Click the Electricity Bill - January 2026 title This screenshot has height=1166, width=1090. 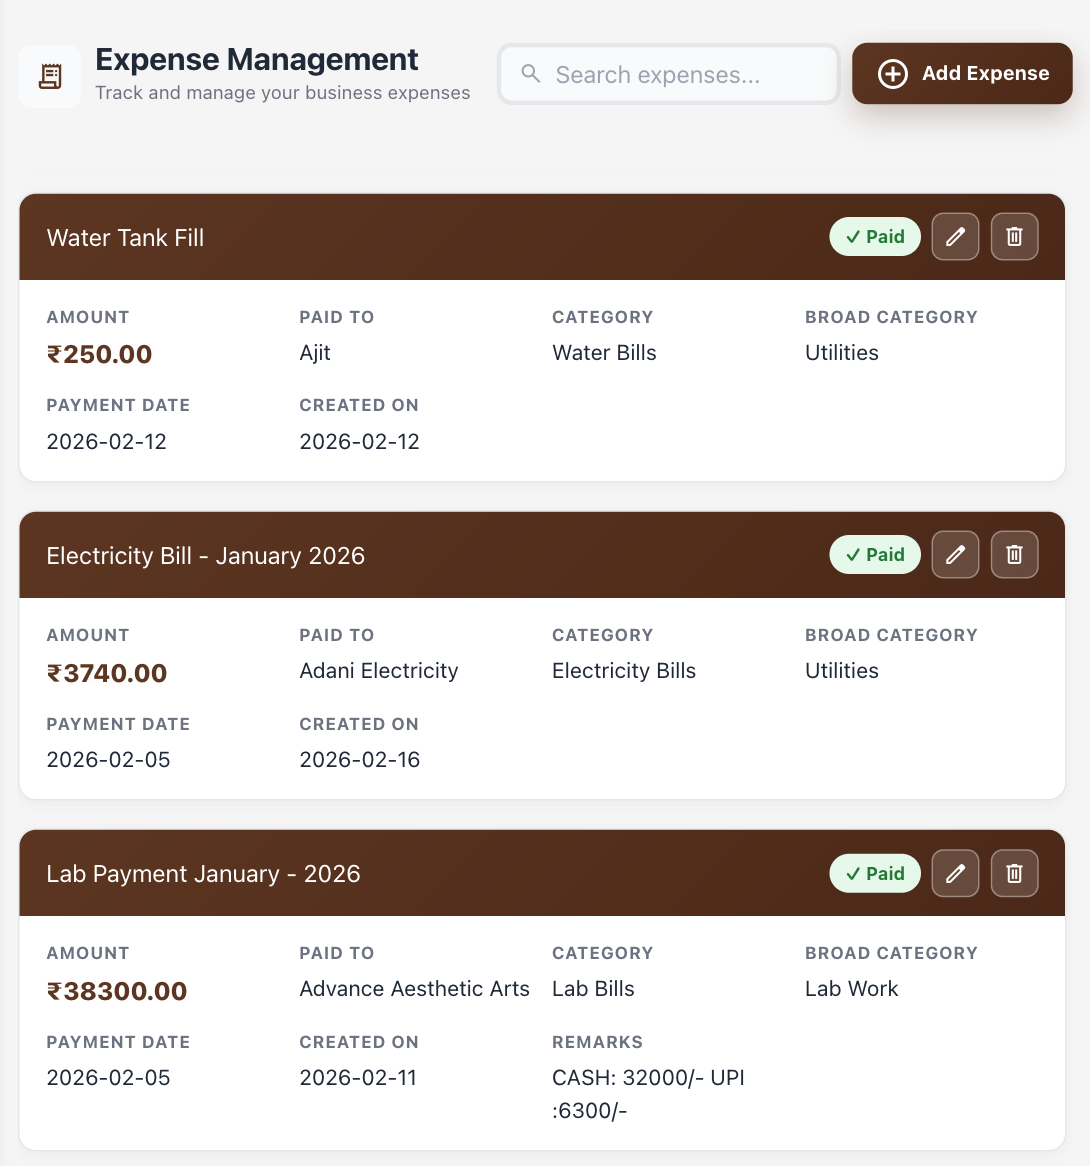pyautogui.click(x=206, y=555)
